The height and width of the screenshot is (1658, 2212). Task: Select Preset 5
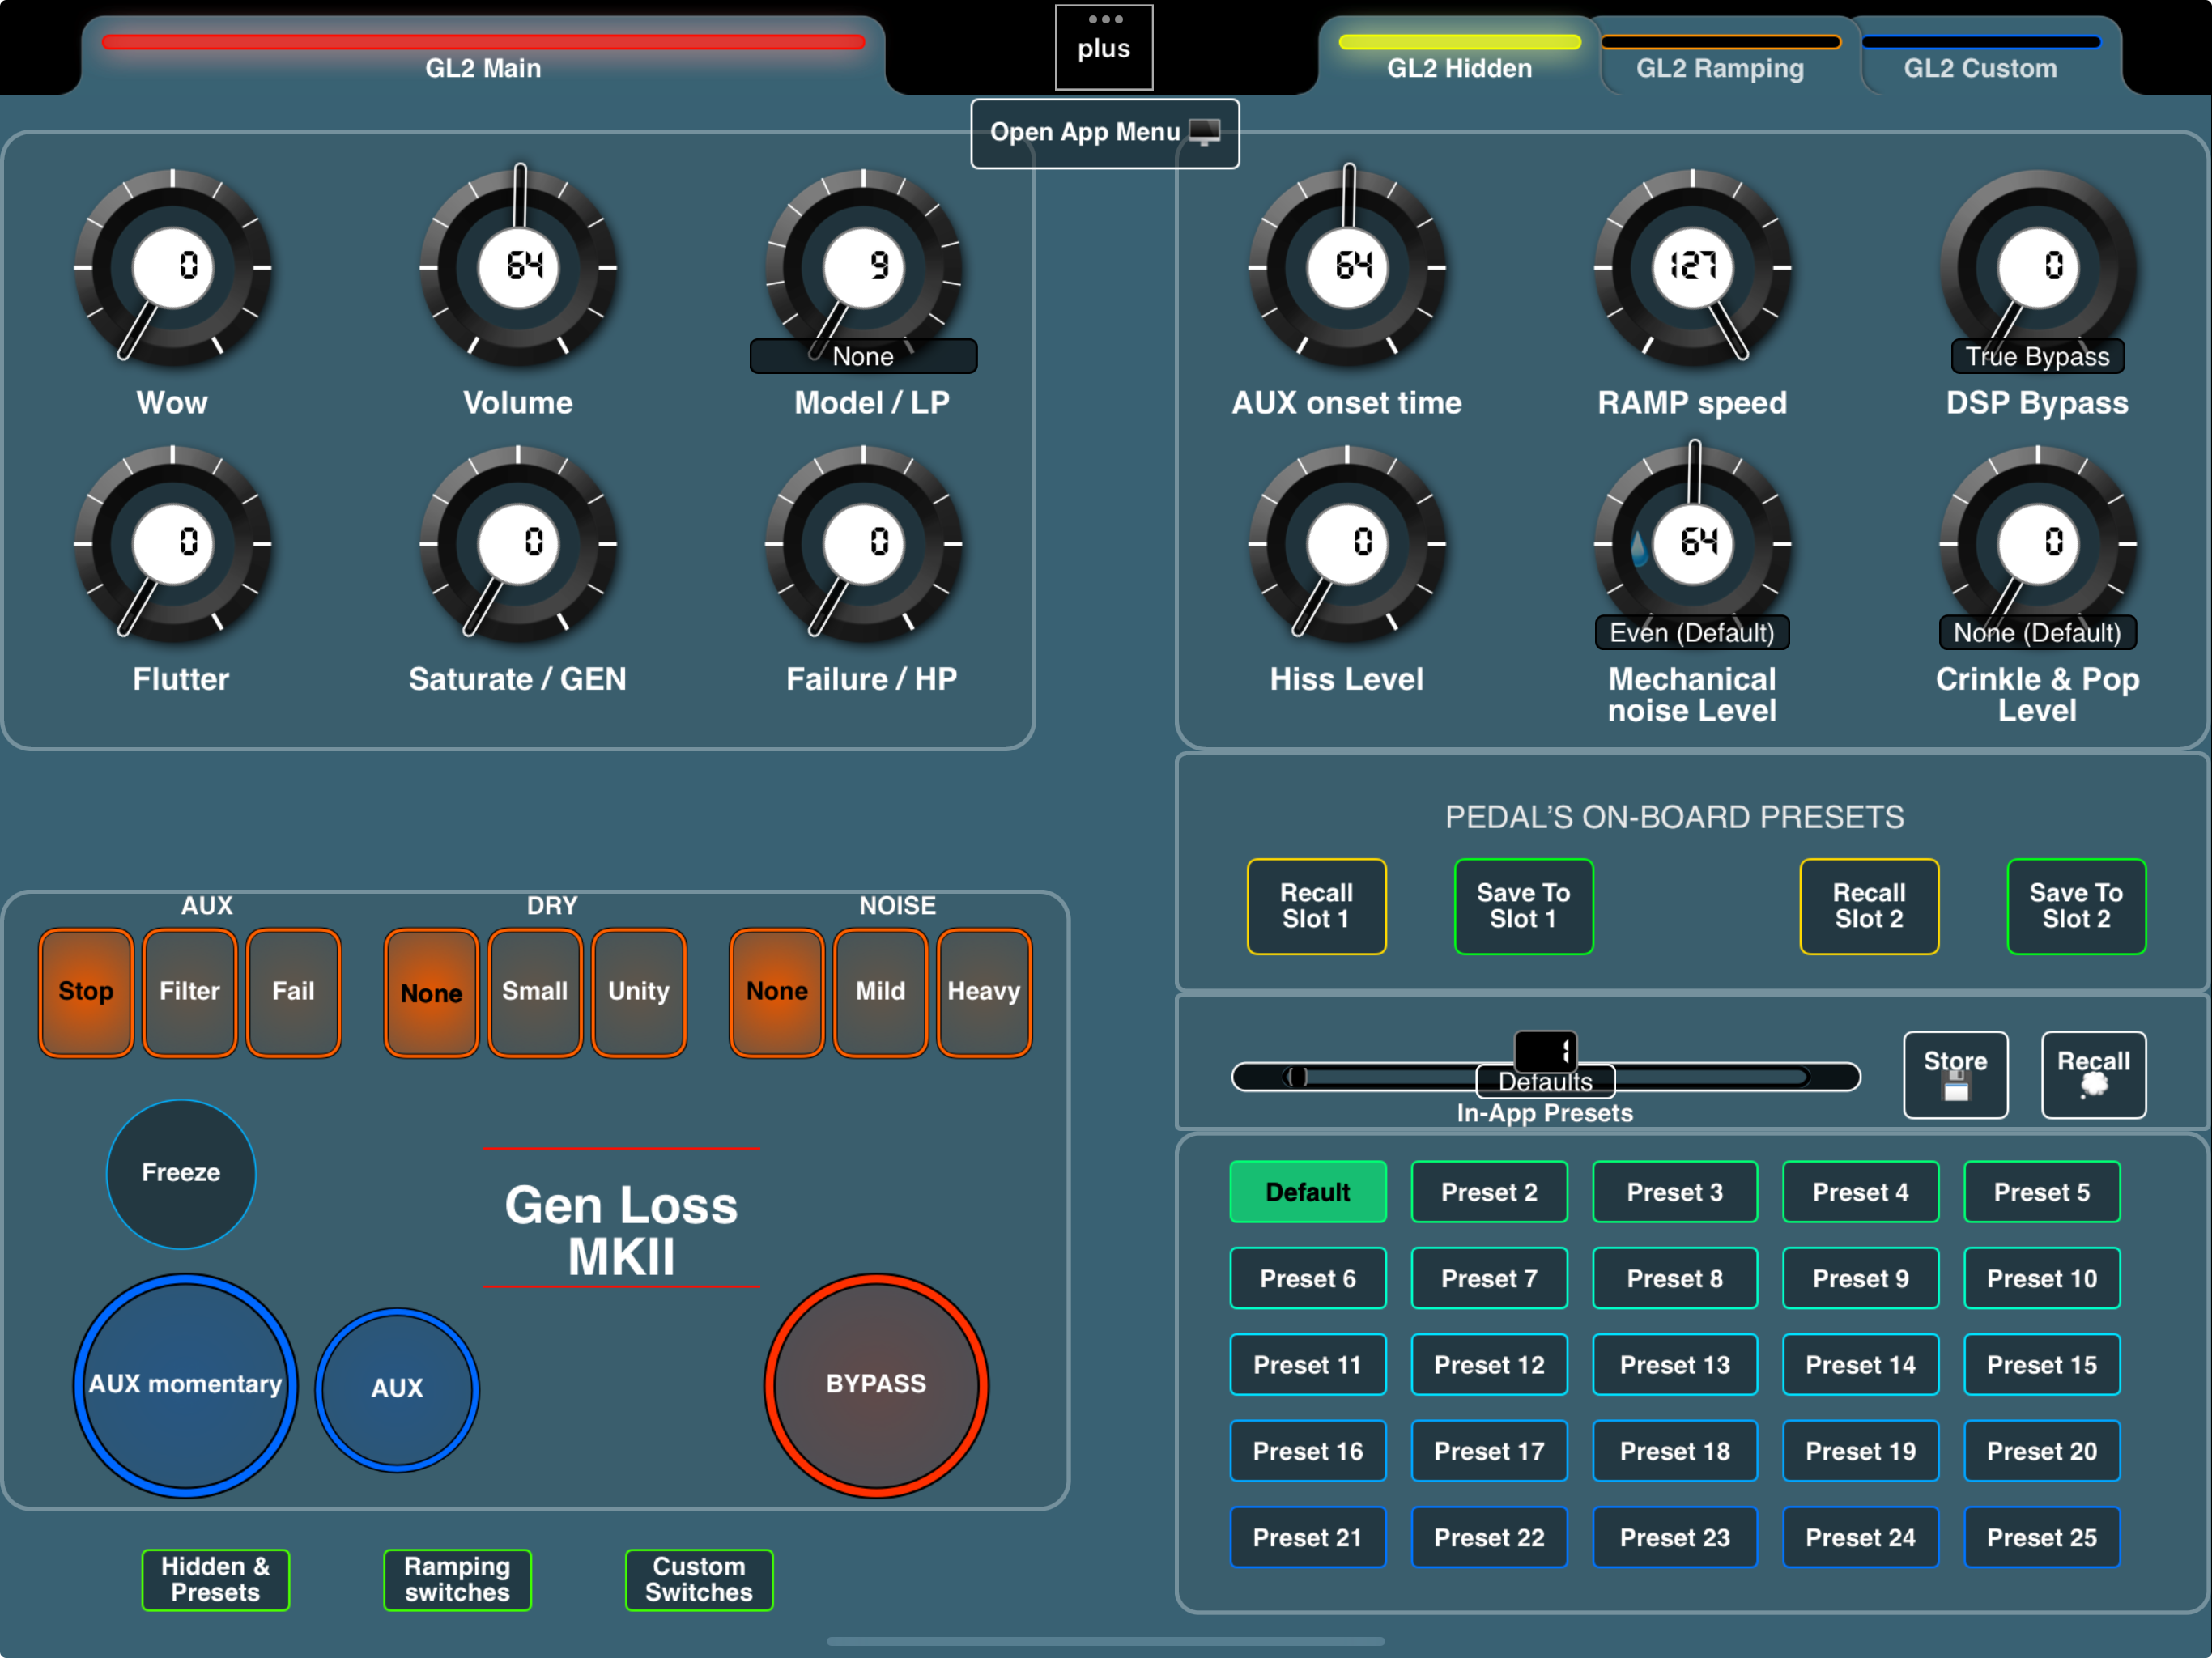(2042, 1192)
